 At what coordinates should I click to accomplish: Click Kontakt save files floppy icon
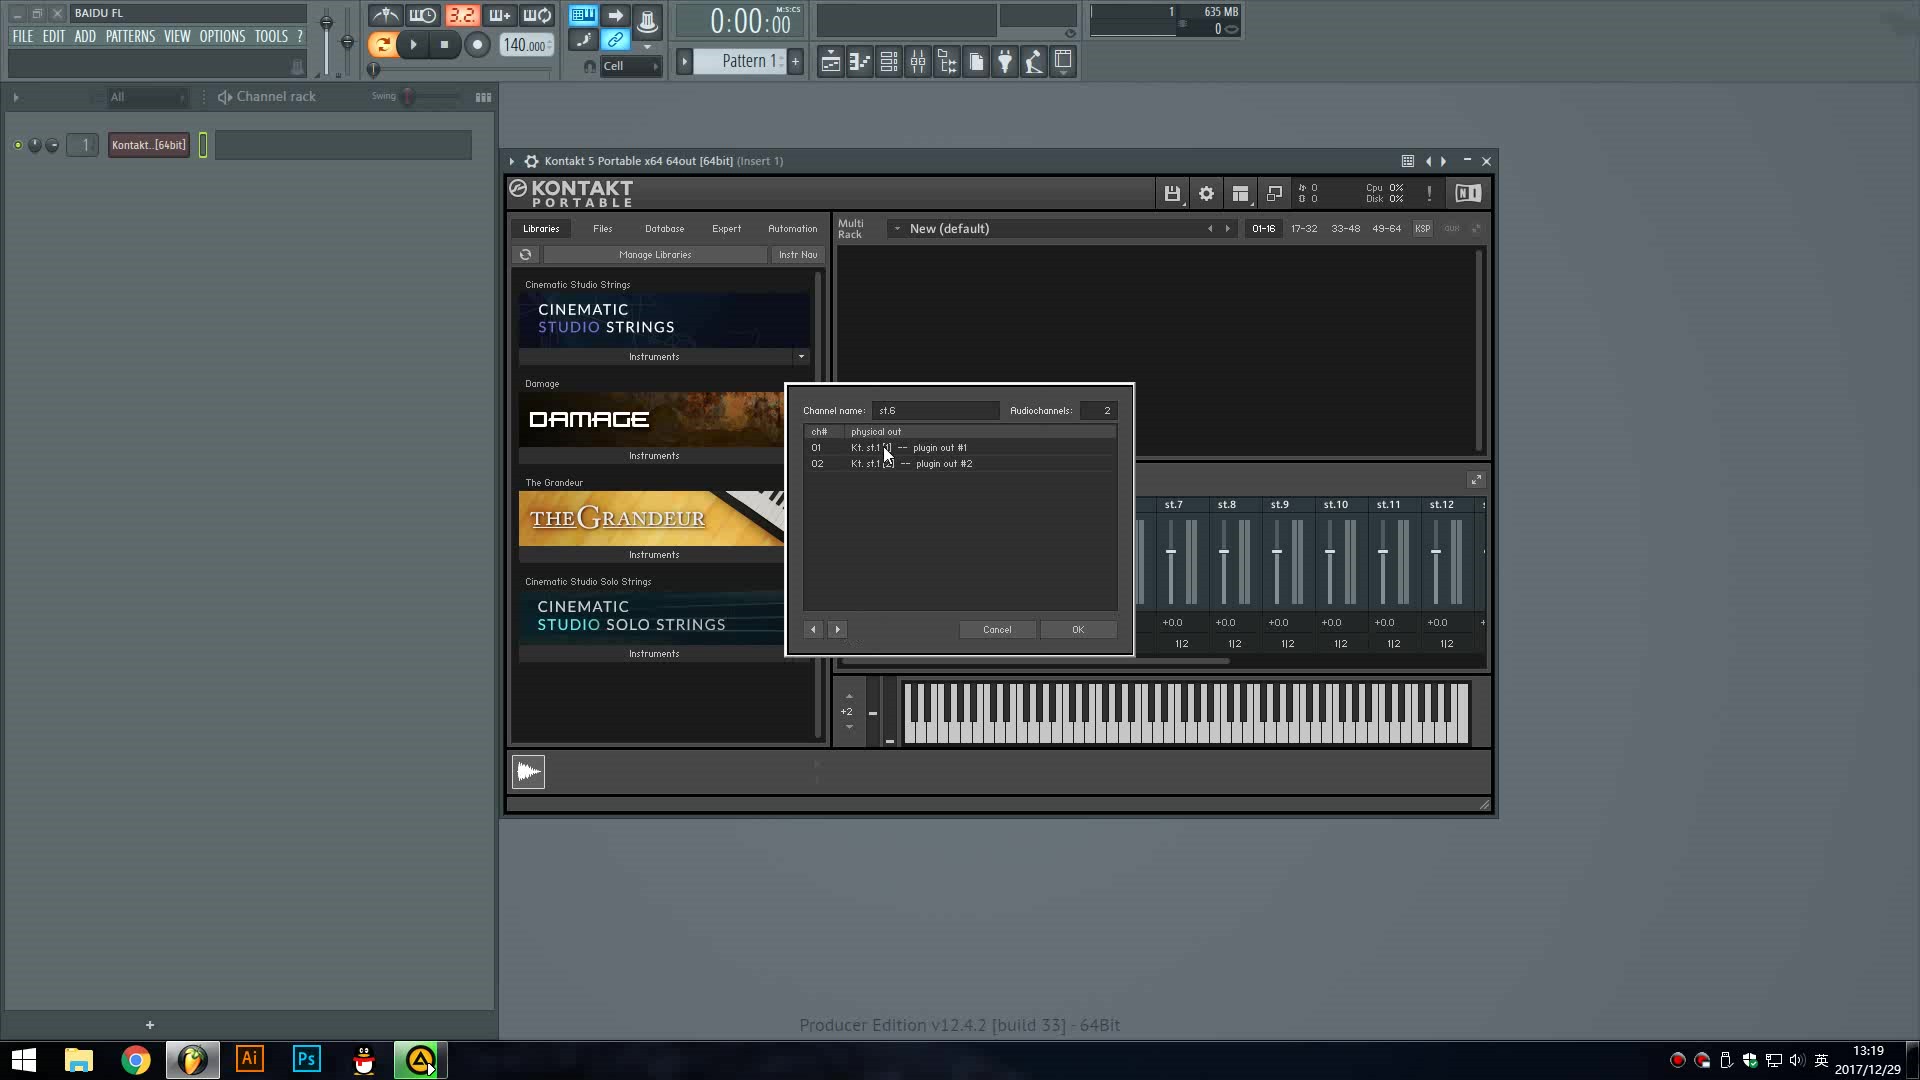tap(1172, 194)
